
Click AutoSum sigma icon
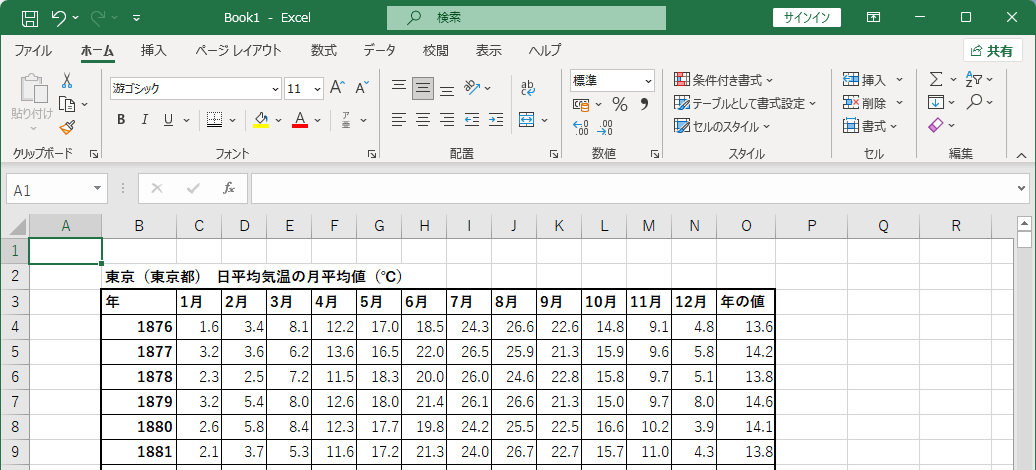click(936, 80)
